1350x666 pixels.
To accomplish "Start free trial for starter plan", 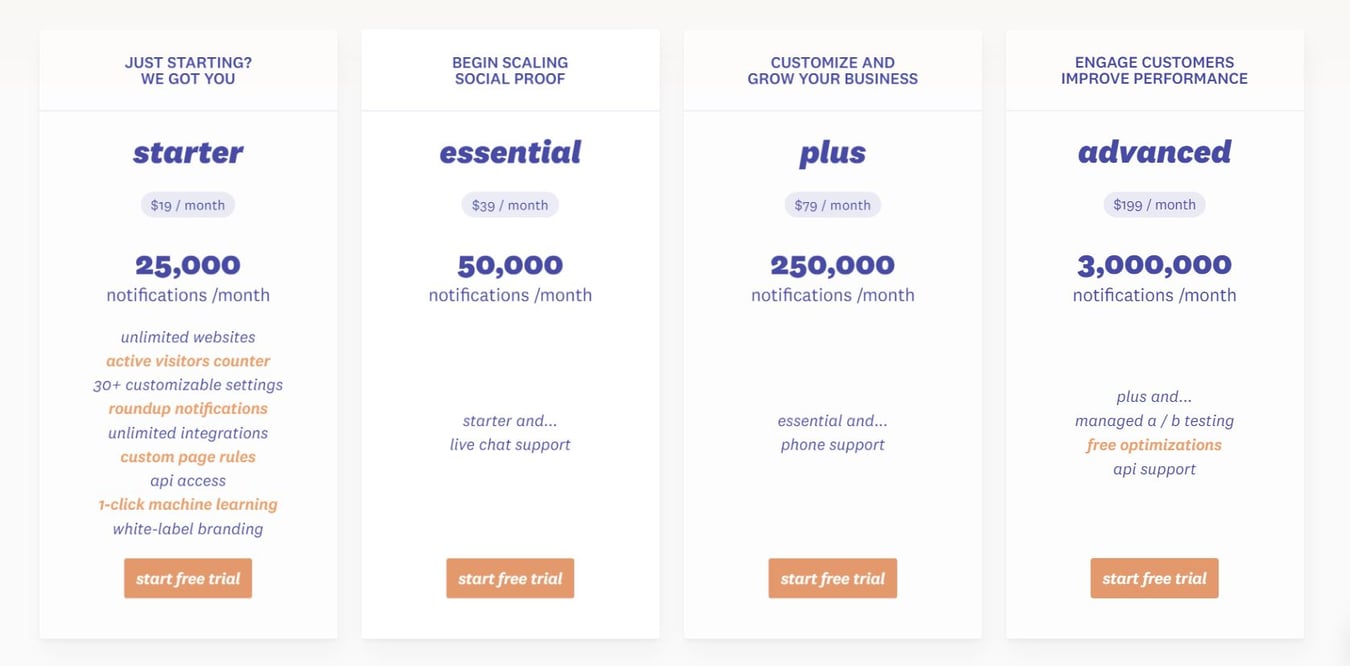I will click(188, 578).
